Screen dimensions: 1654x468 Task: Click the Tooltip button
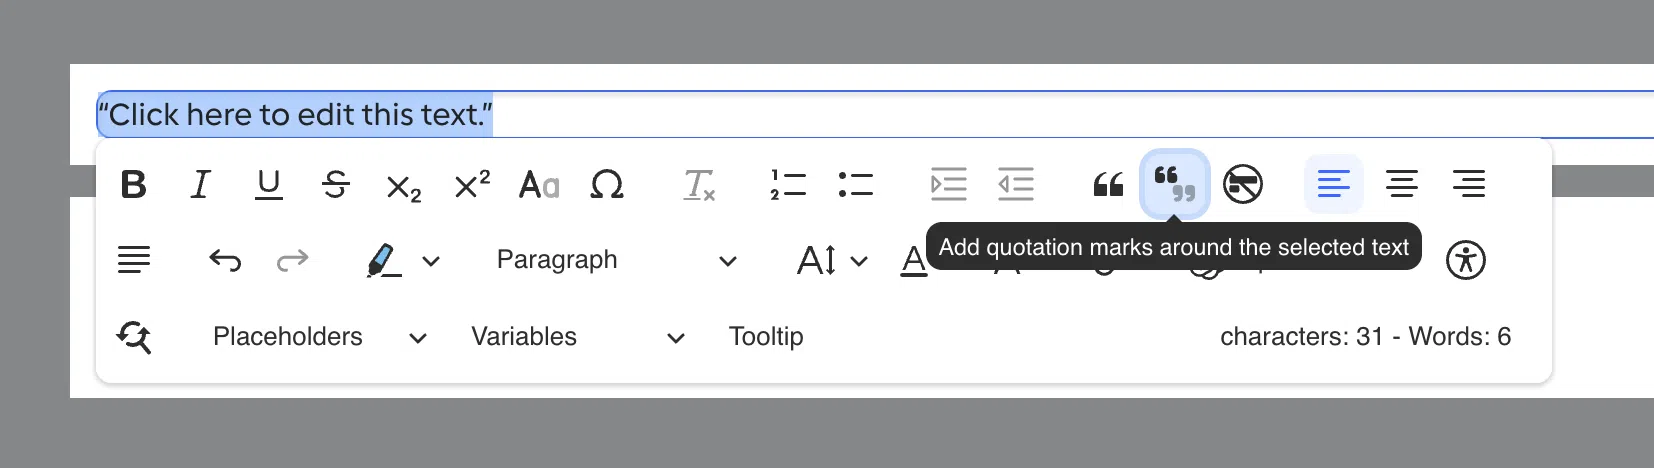point(766,337)
